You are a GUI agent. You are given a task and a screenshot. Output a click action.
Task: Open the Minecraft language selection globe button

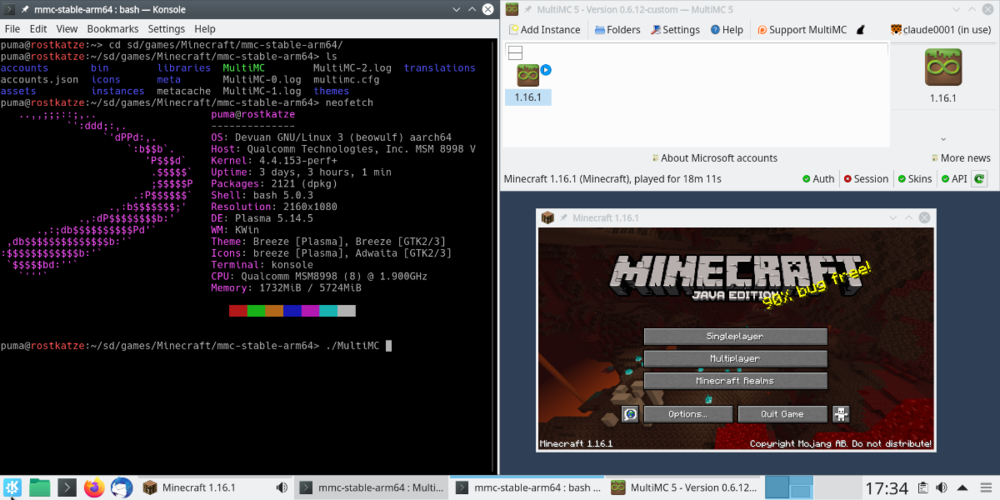[630, 414]
